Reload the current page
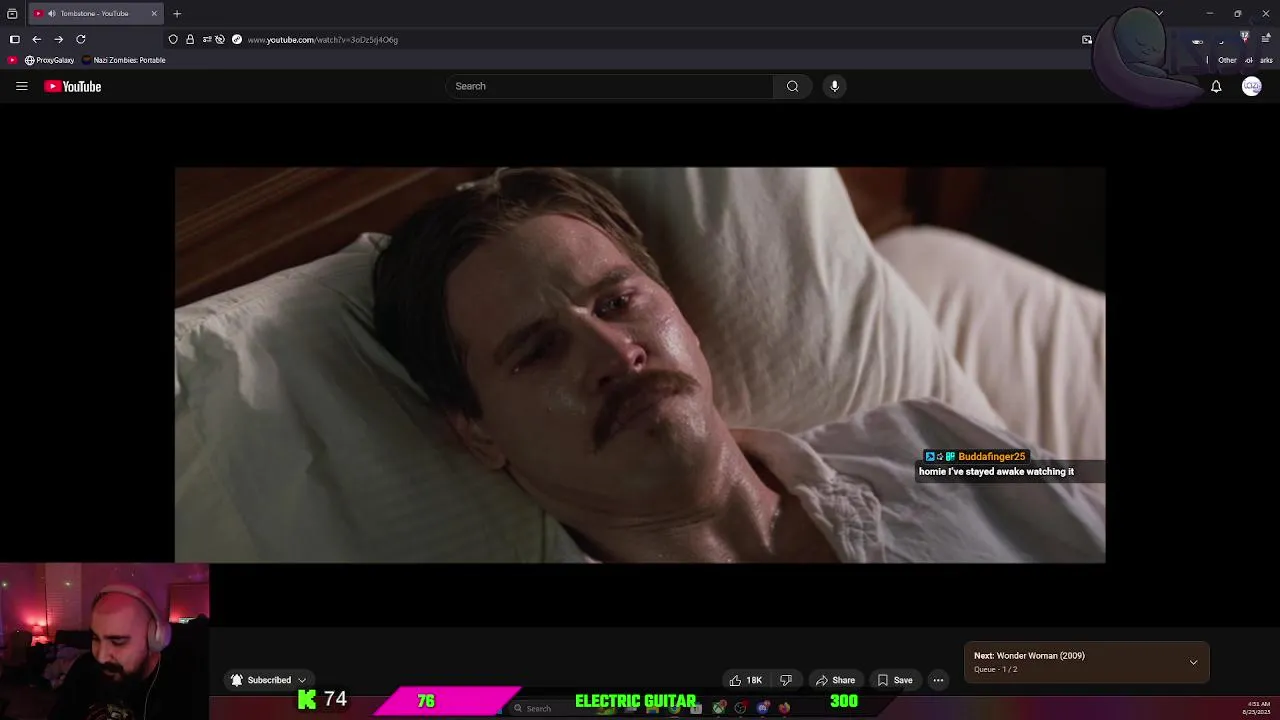Screen dimensions: 1280x720 pos(81,39)
